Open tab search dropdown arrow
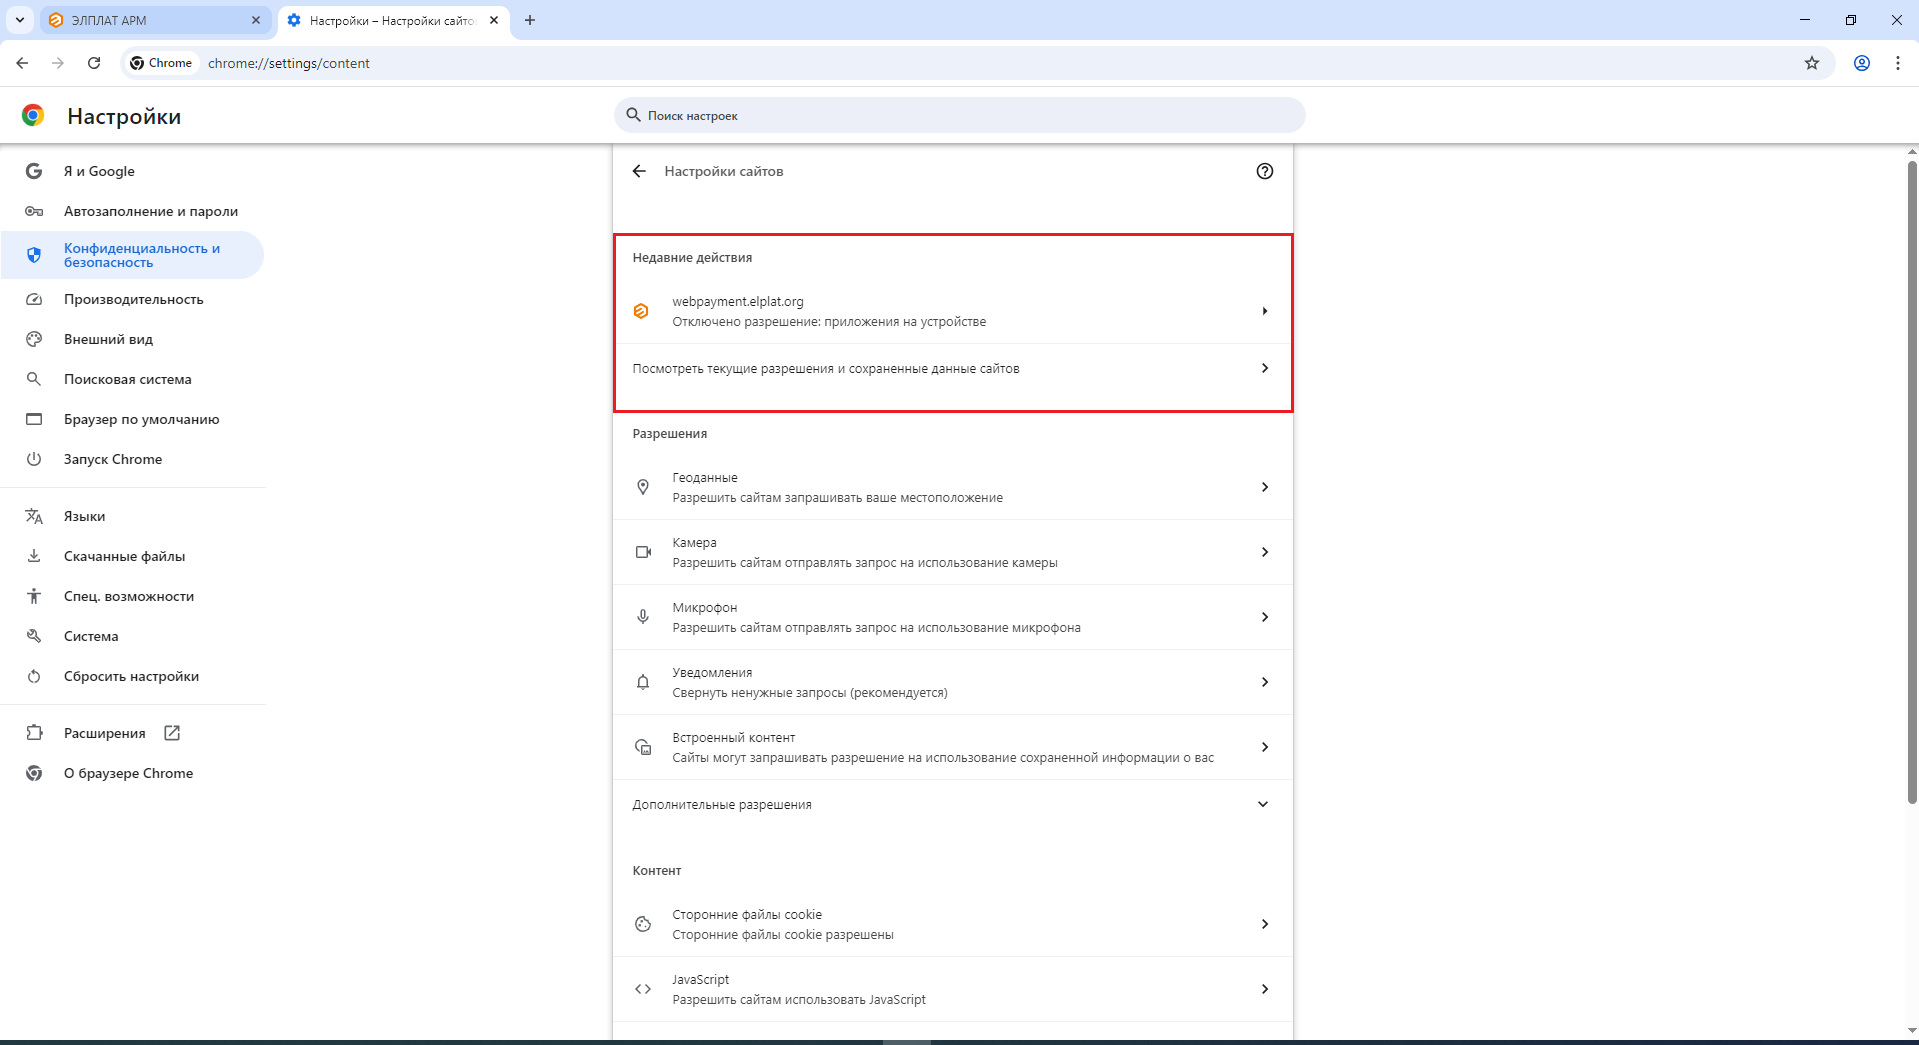Viewport: 1919px width, 1045px height. point(20,20)
